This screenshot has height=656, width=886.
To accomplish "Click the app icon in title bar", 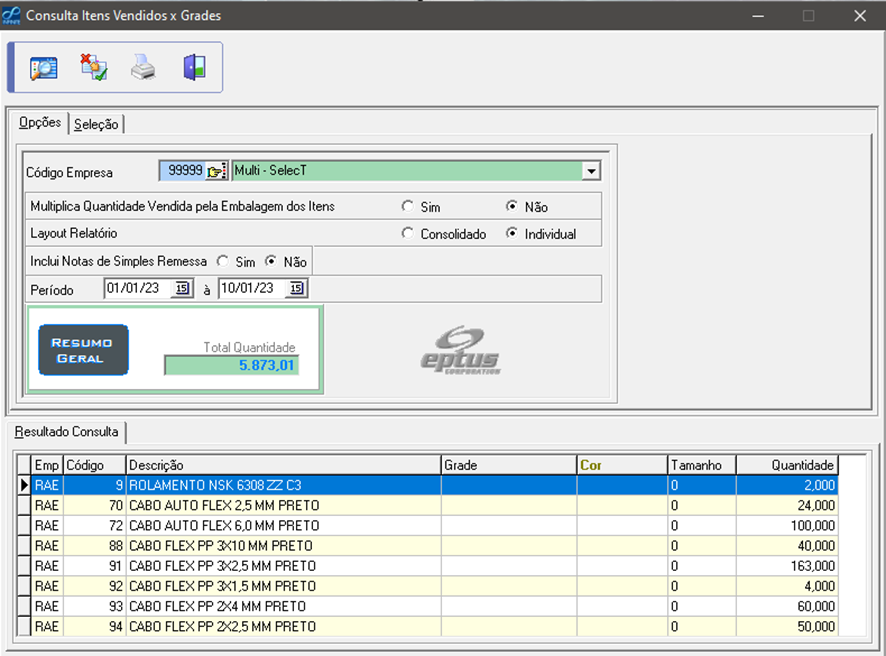I will (12, 16).
